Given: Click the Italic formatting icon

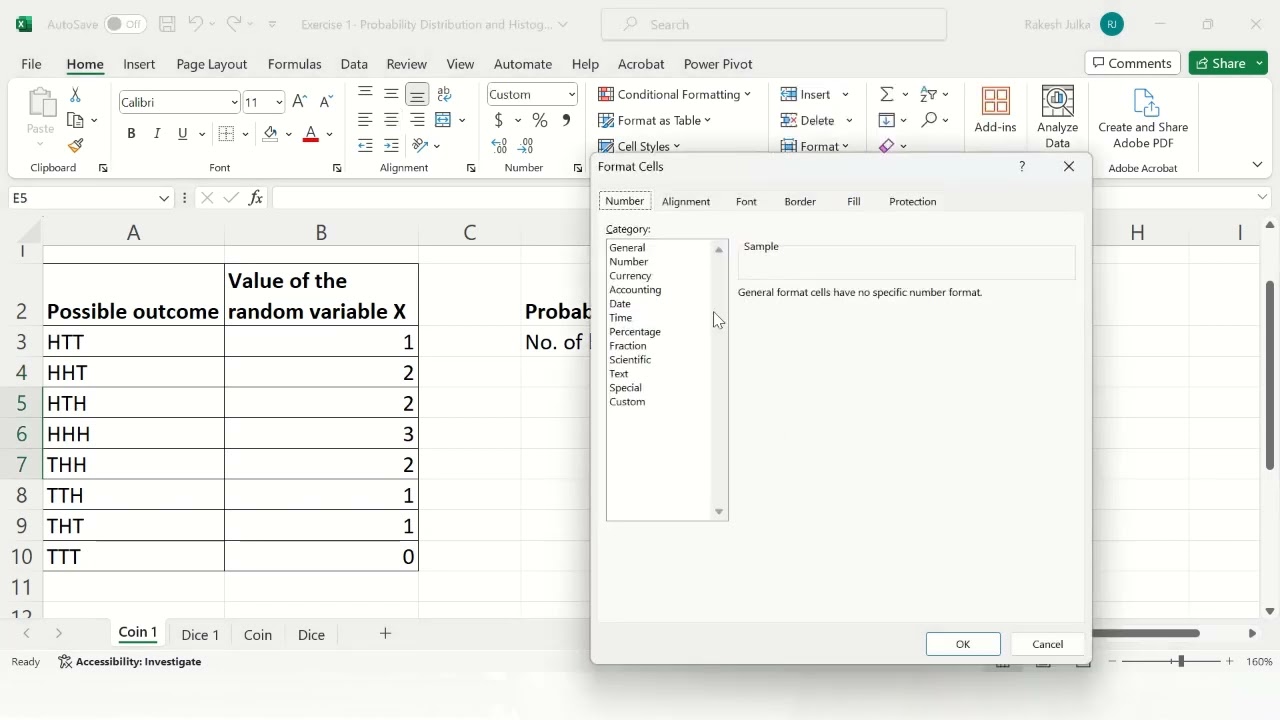Looking at the screenshot, I should 157,134.
